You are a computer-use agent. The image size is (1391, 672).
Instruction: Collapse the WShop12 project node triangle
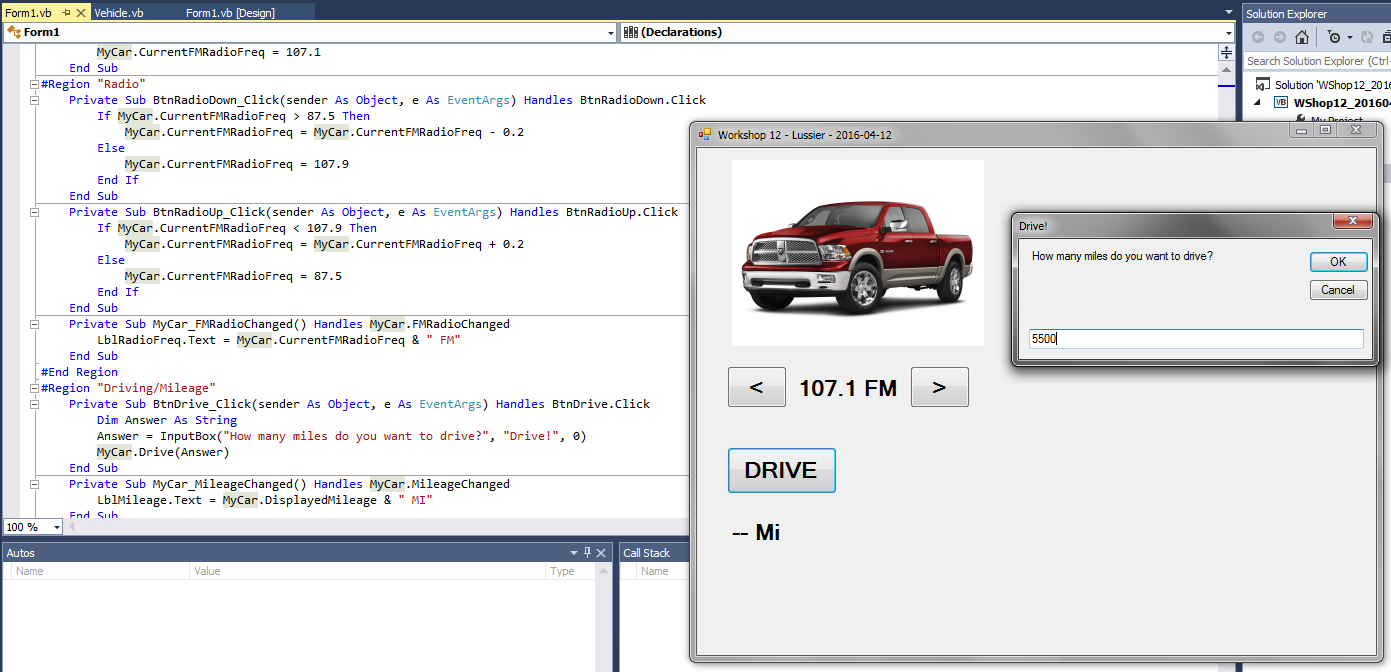(1256, 102)
